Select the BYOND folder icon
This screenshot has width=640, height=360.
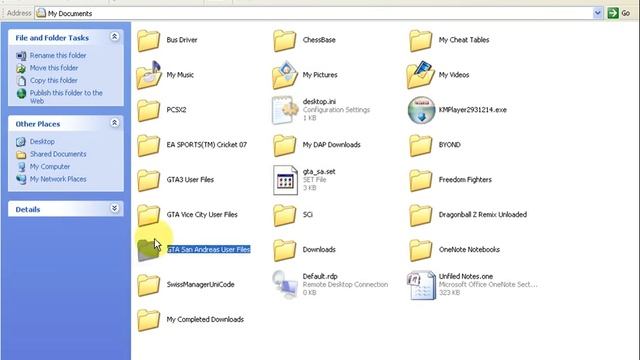(x=421, y=145)
